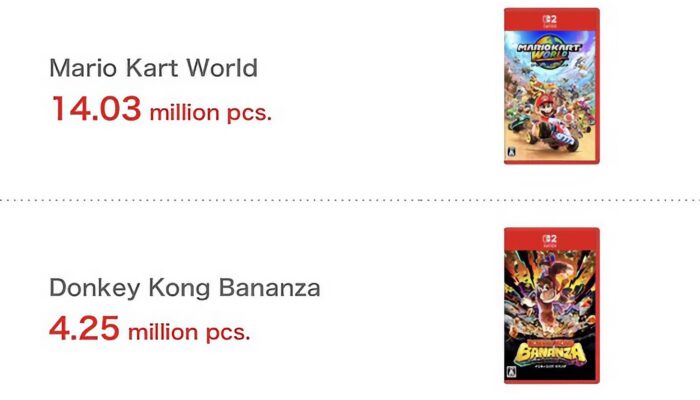The image size is (700, 400).
Task: Open the Mario Kart World title link
Action: tap(153, 69)
